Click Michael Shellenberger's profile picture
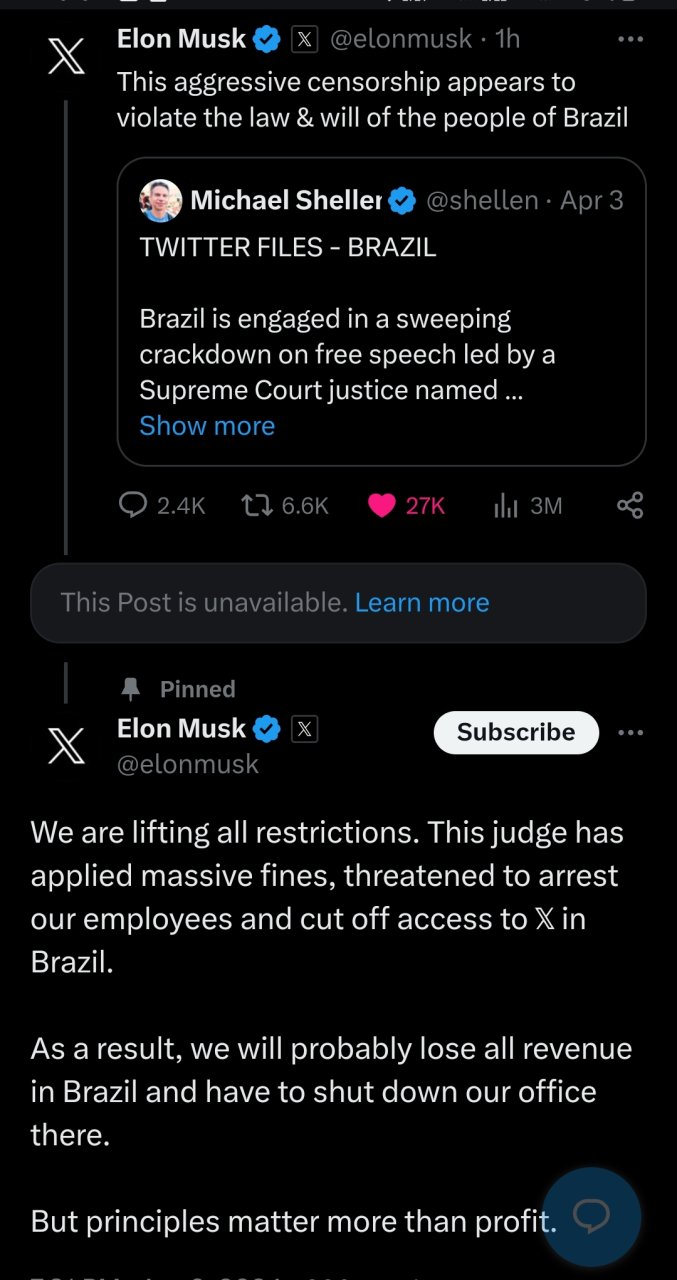Screen dimensions: 677x1280 [161, 201]
